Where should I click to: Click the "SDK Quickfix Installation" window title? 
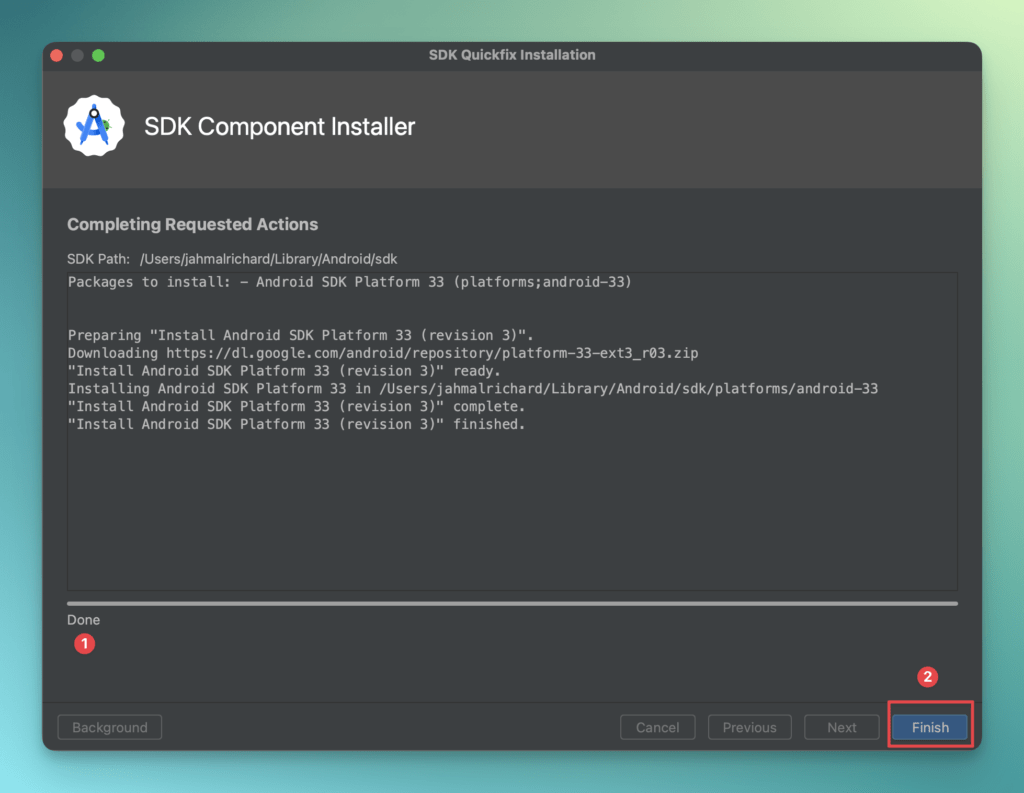(x=512, y=55)
